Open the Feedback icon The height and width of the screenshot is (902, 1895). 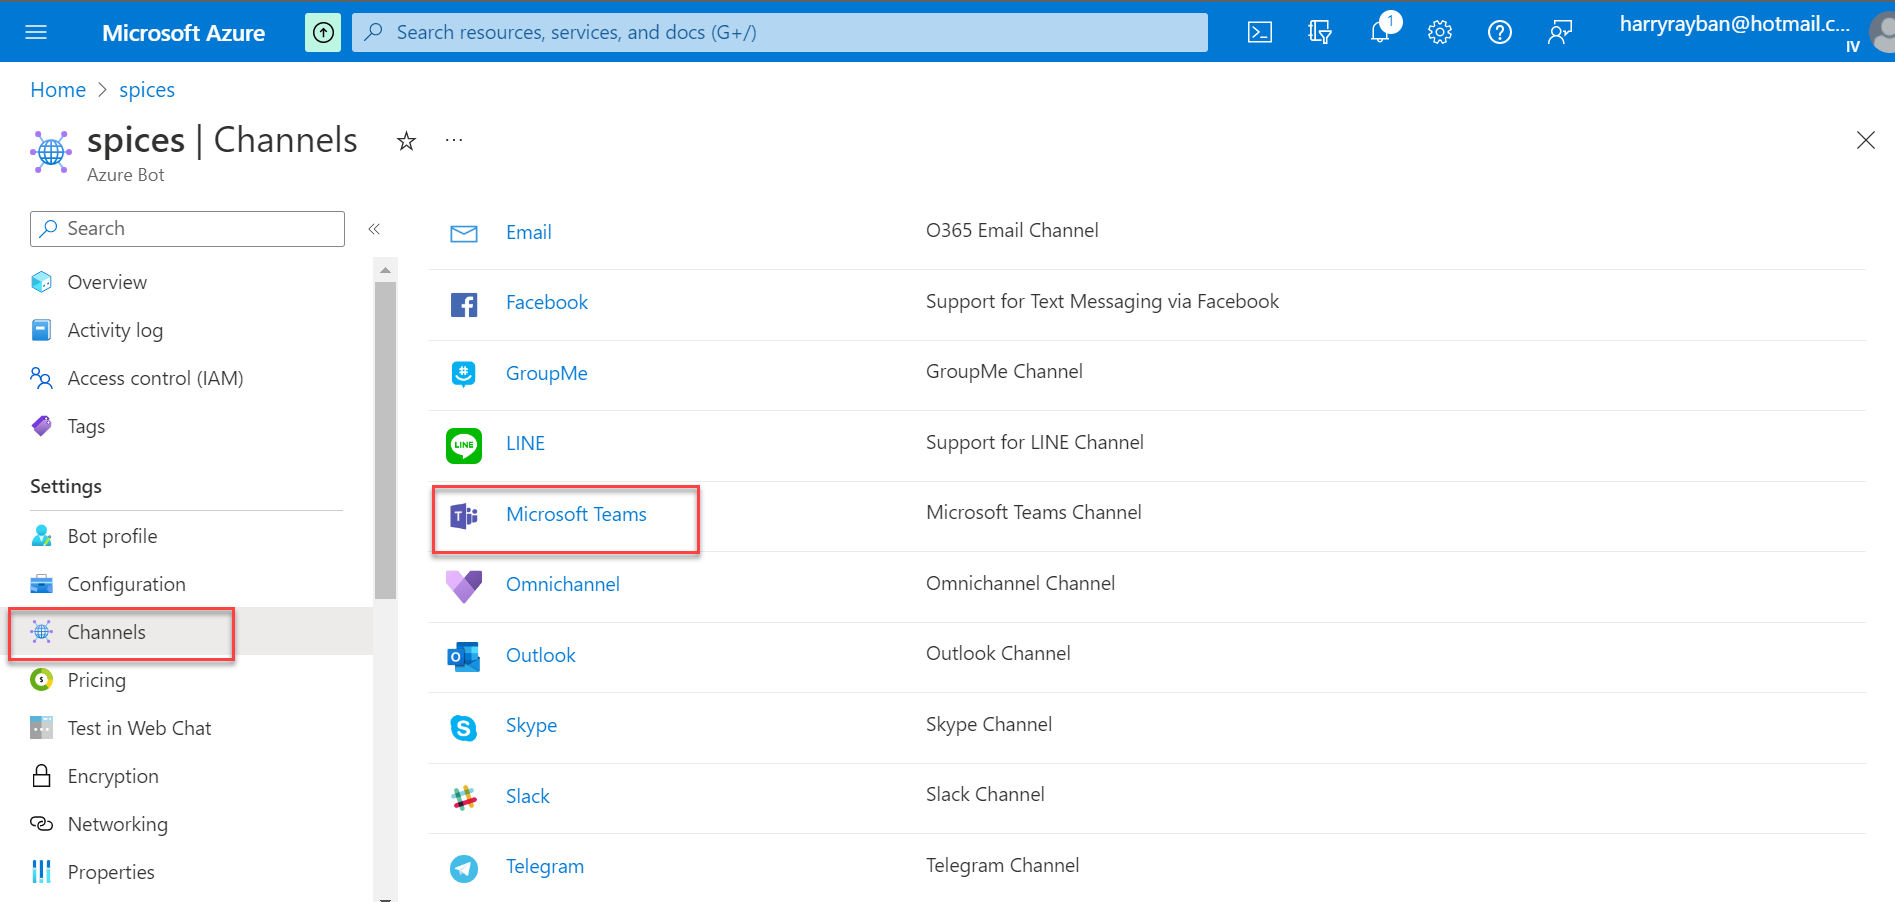tap(1560, 32)
